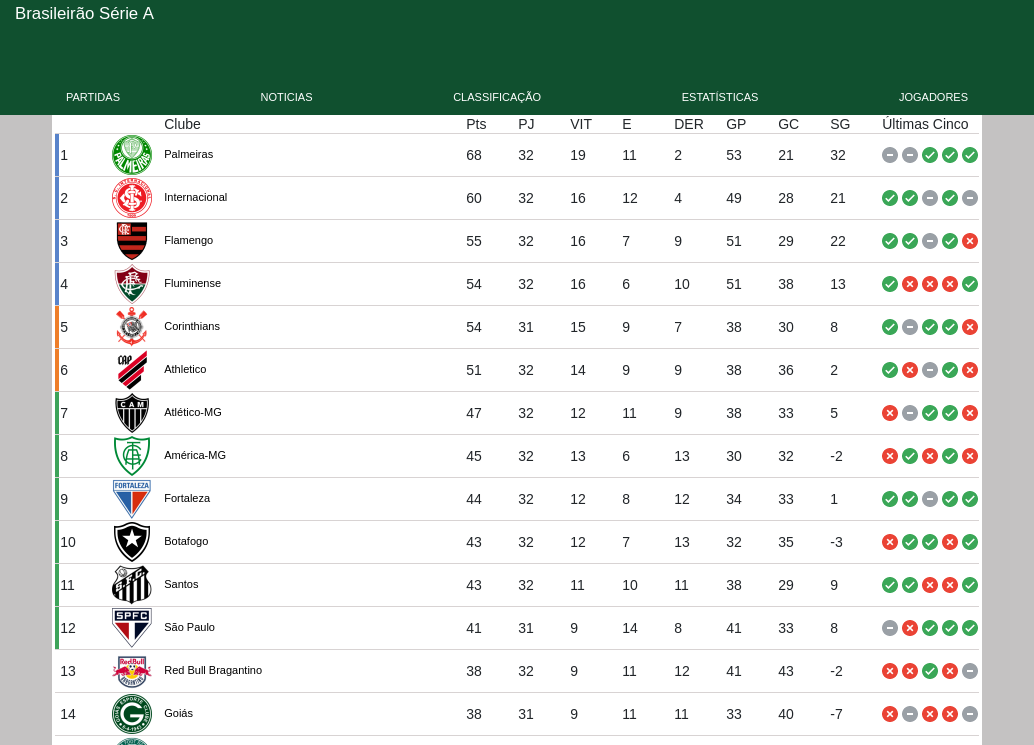Click the São Paulo club crest
Image resolution: width=1034 pixels, height=745 pixels.
tap(132, 628)
